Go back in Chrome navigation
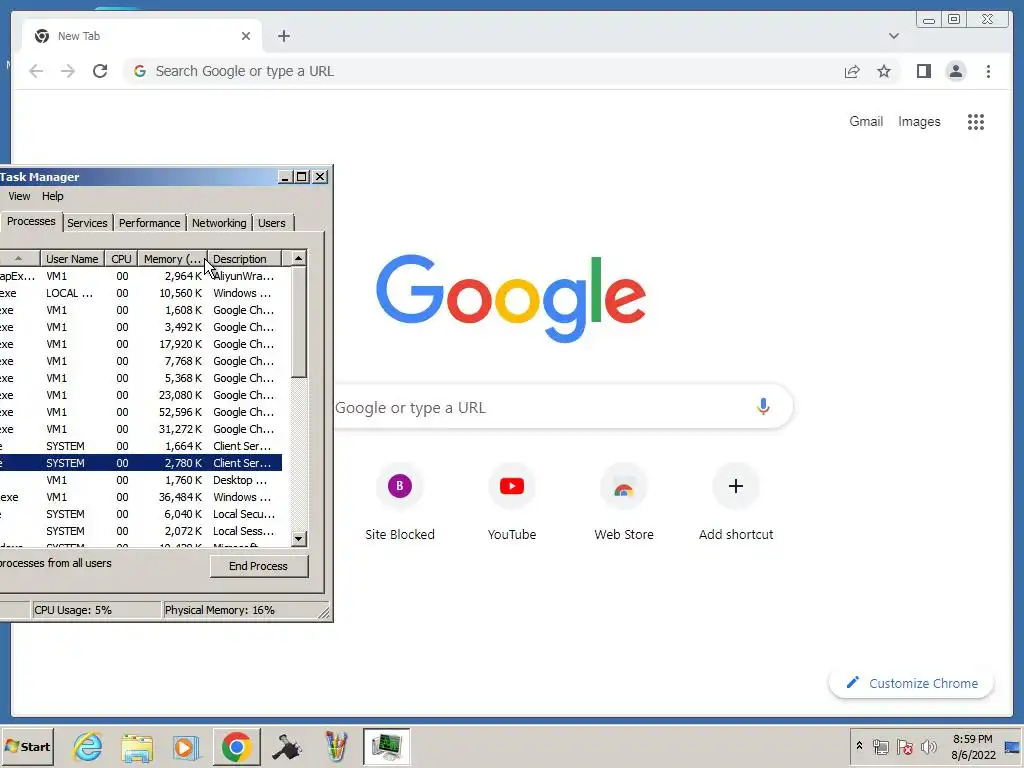1024x768 pixels. (x=36, y=71)
